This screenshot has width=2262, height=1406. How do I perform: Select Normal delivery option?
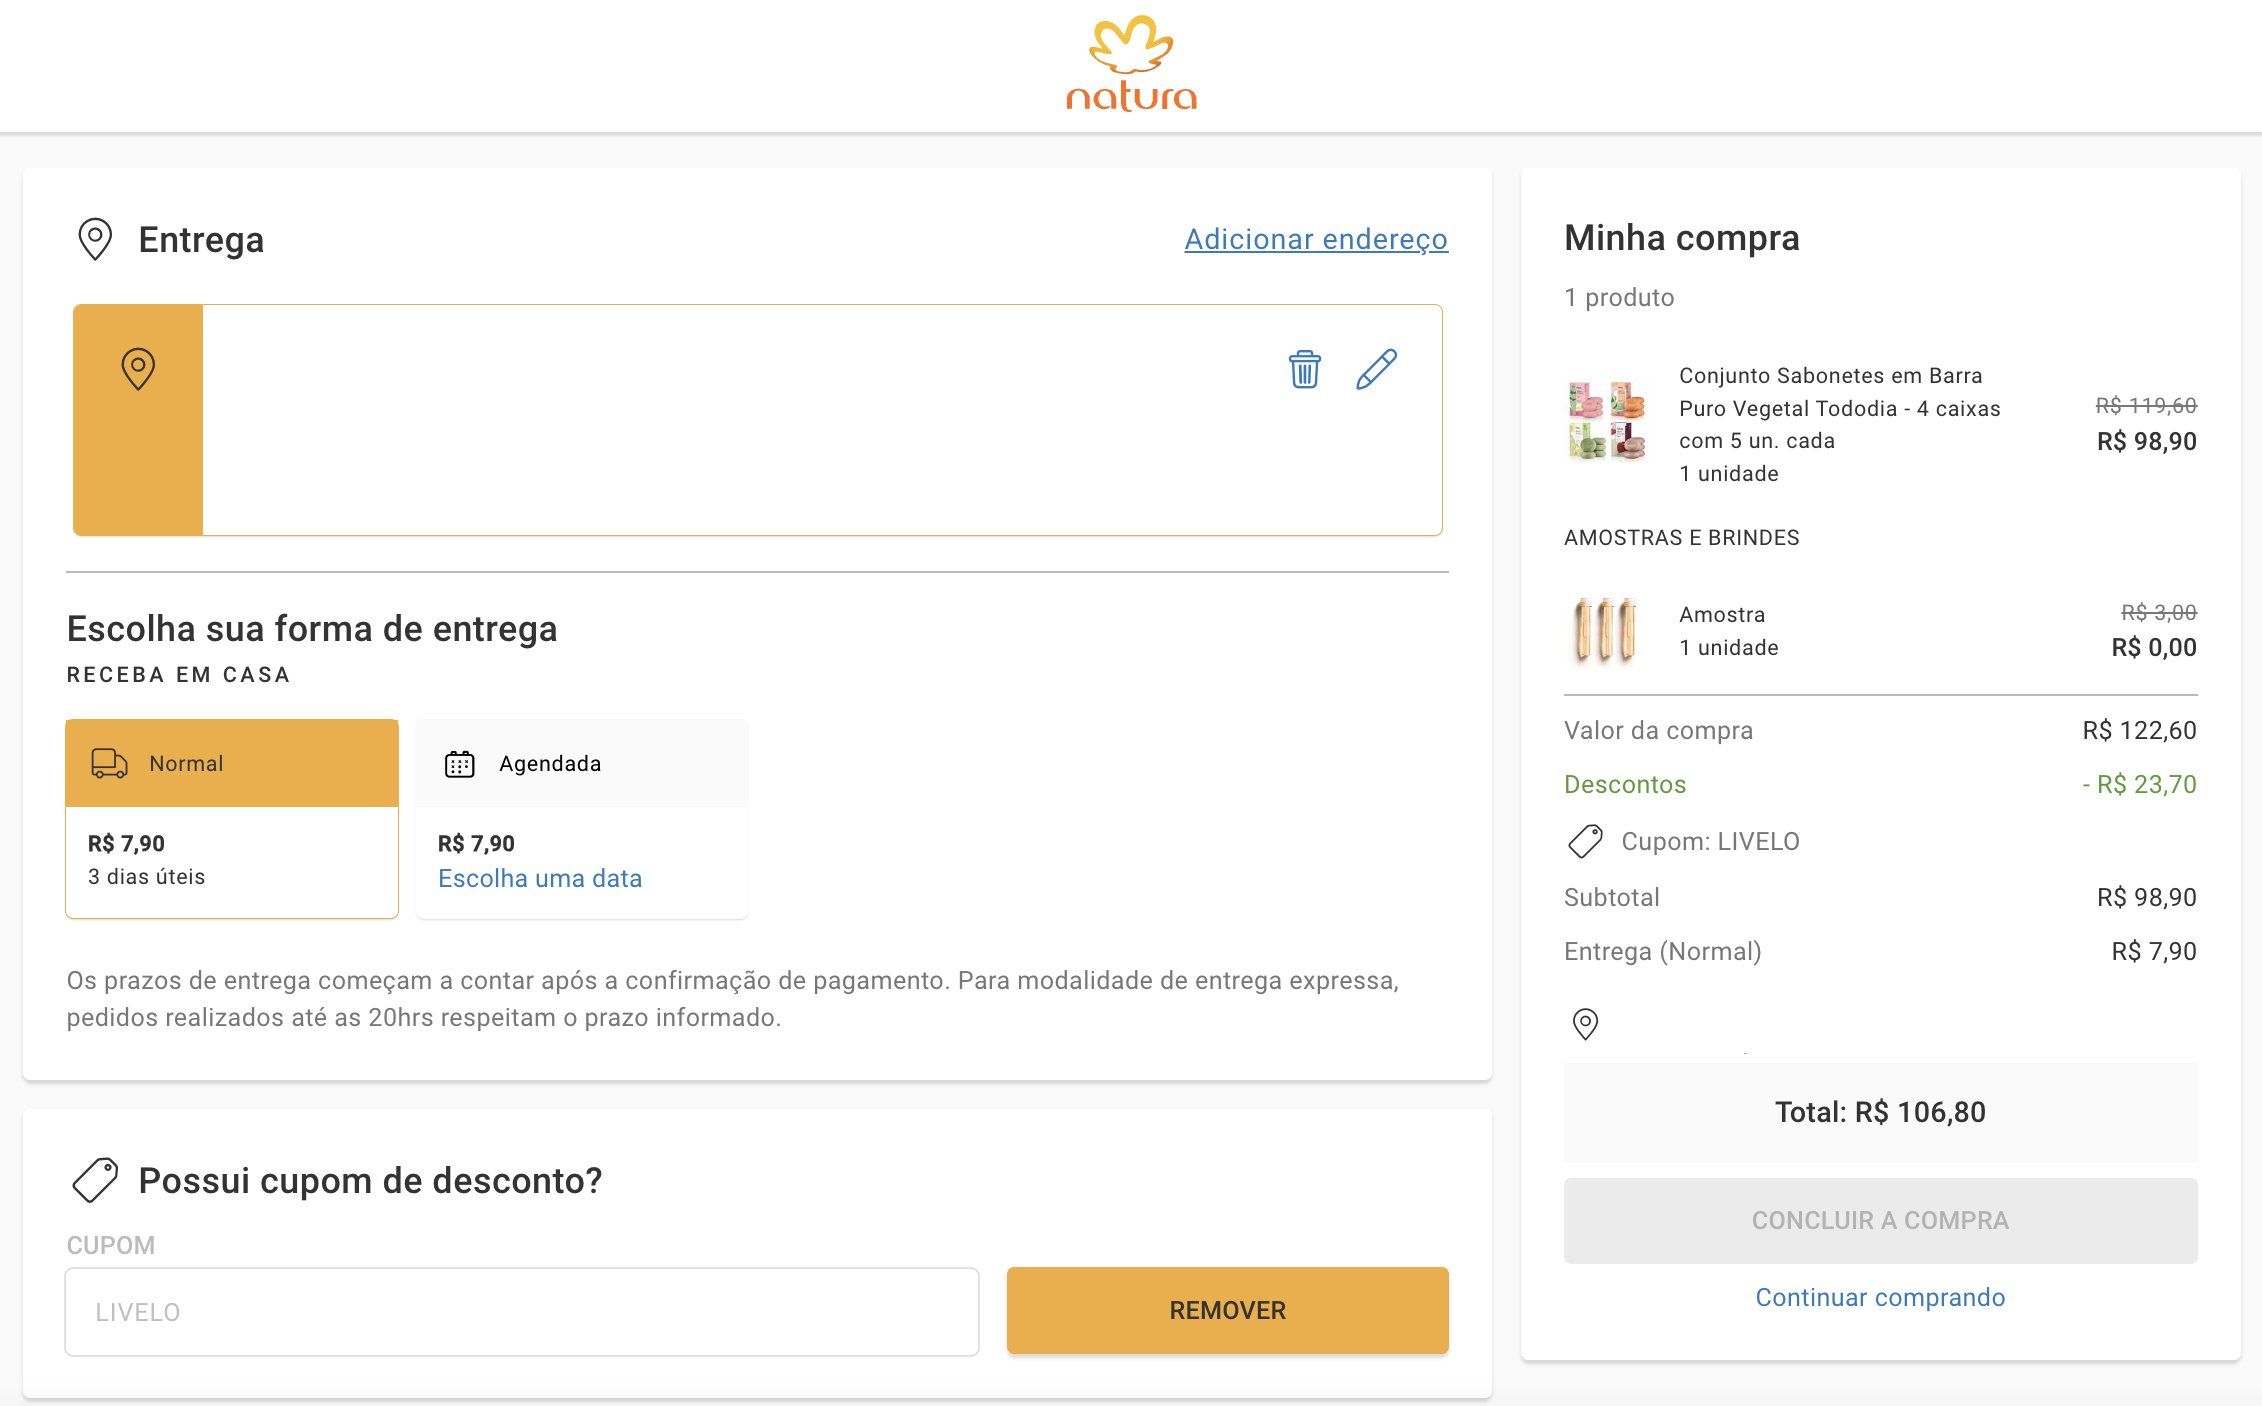point(232,818)
